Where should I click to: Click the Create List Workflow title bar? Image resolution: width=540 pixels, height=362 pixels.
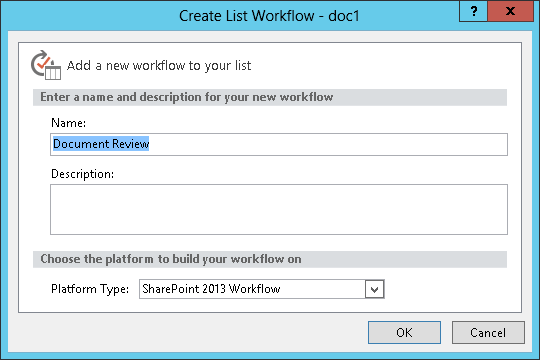(269, 16)
